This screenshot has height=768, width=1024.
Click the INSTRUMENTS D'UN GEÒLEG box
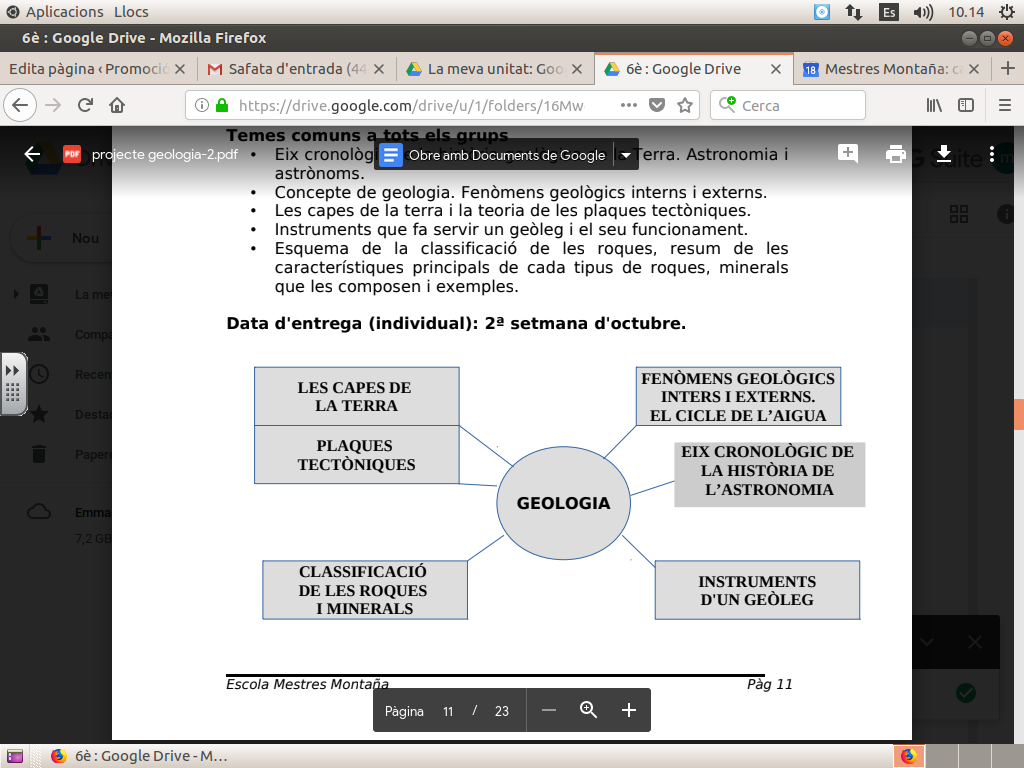(x=758, y=590)
